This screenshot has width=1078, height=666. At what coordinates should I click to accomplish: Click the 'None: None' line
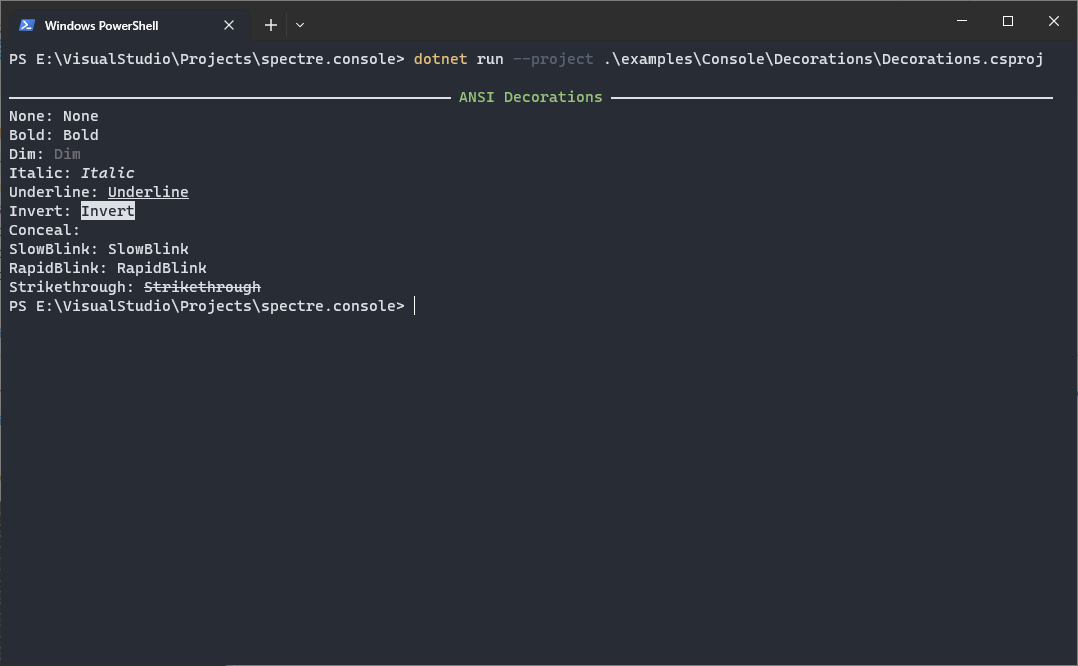54,116
